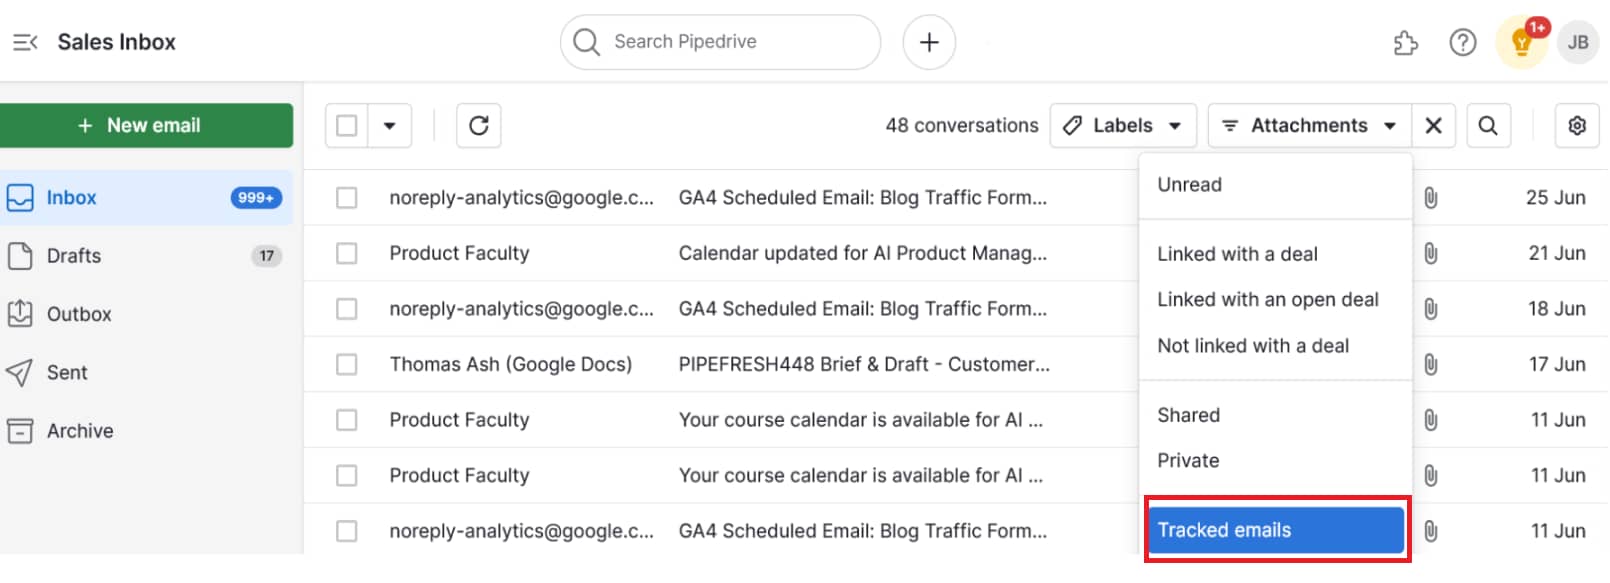Click the Sent paper plane icon
Screen dimensions: 1610x583
20,371
